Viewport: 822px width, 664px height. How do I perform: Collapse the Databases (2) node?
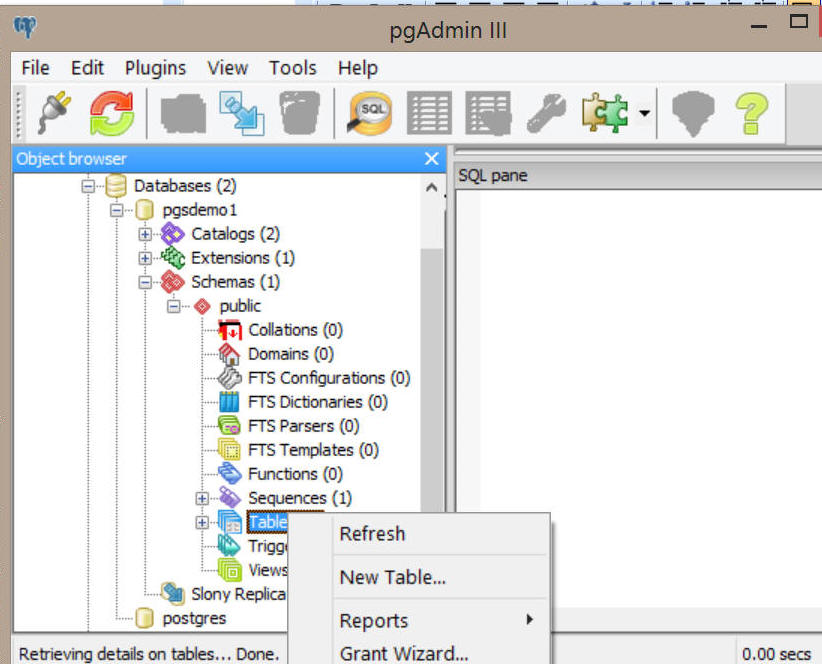[x=88, y=186]
